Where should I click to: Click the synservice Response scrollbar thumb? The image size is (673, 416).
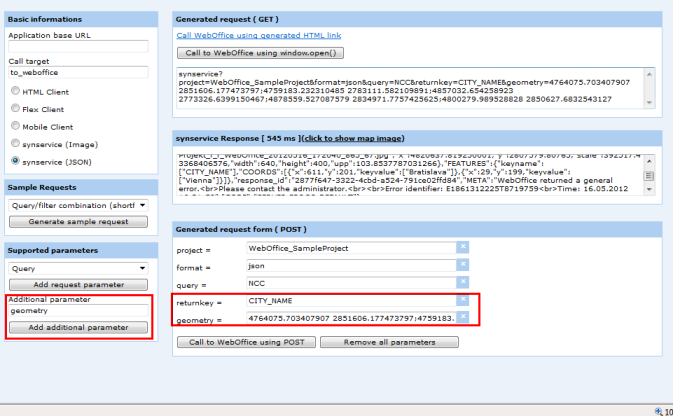(649, 176)
